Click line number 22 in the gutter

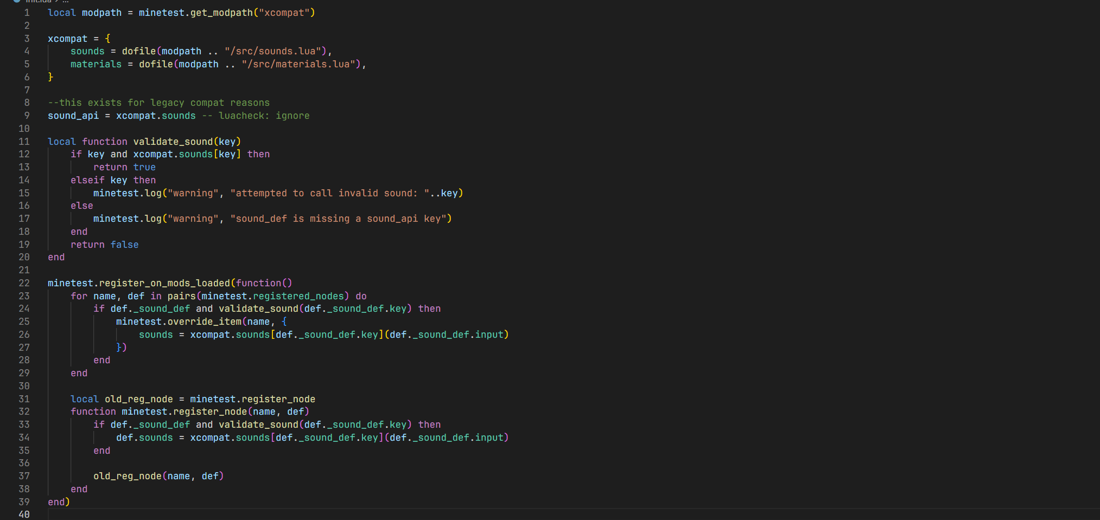pos(26,284)
